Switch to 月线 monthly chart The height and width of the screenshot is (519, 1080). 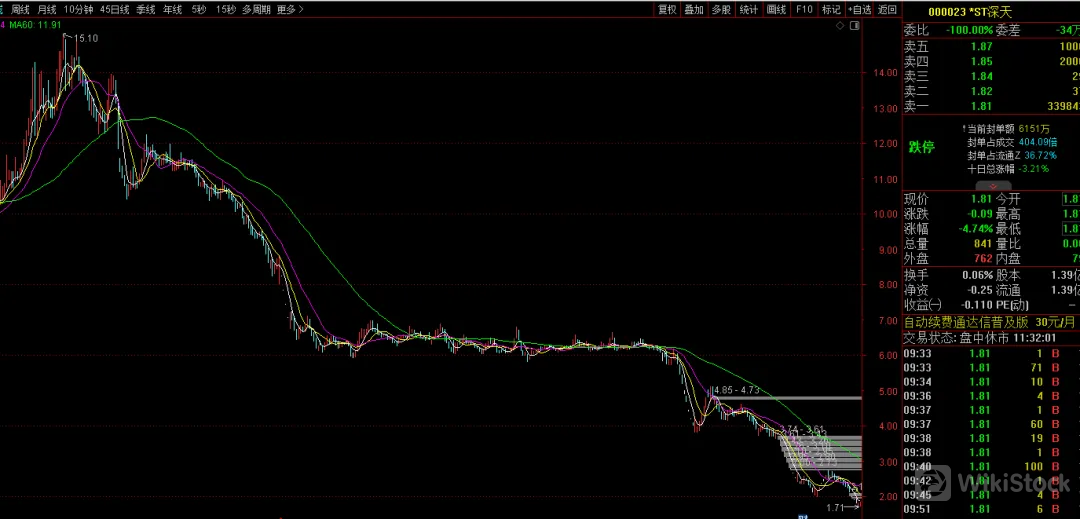47,9
